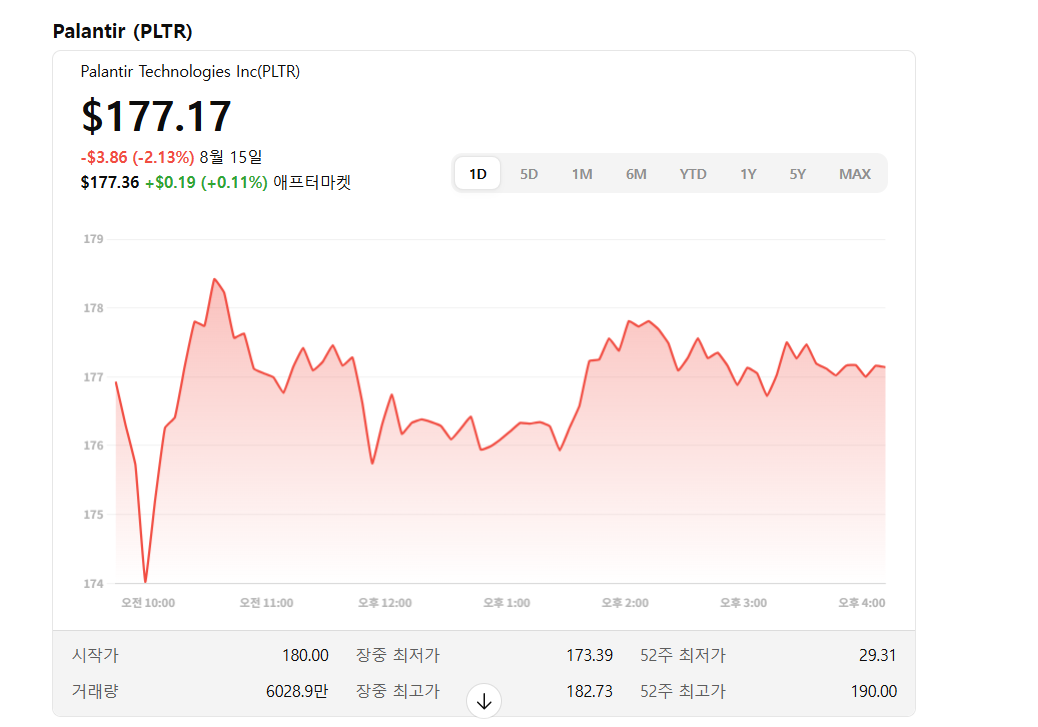The height and width of the screenshot is (727, 1038).
Task: Click the 177 y-axis label
Action: (93, 377)
